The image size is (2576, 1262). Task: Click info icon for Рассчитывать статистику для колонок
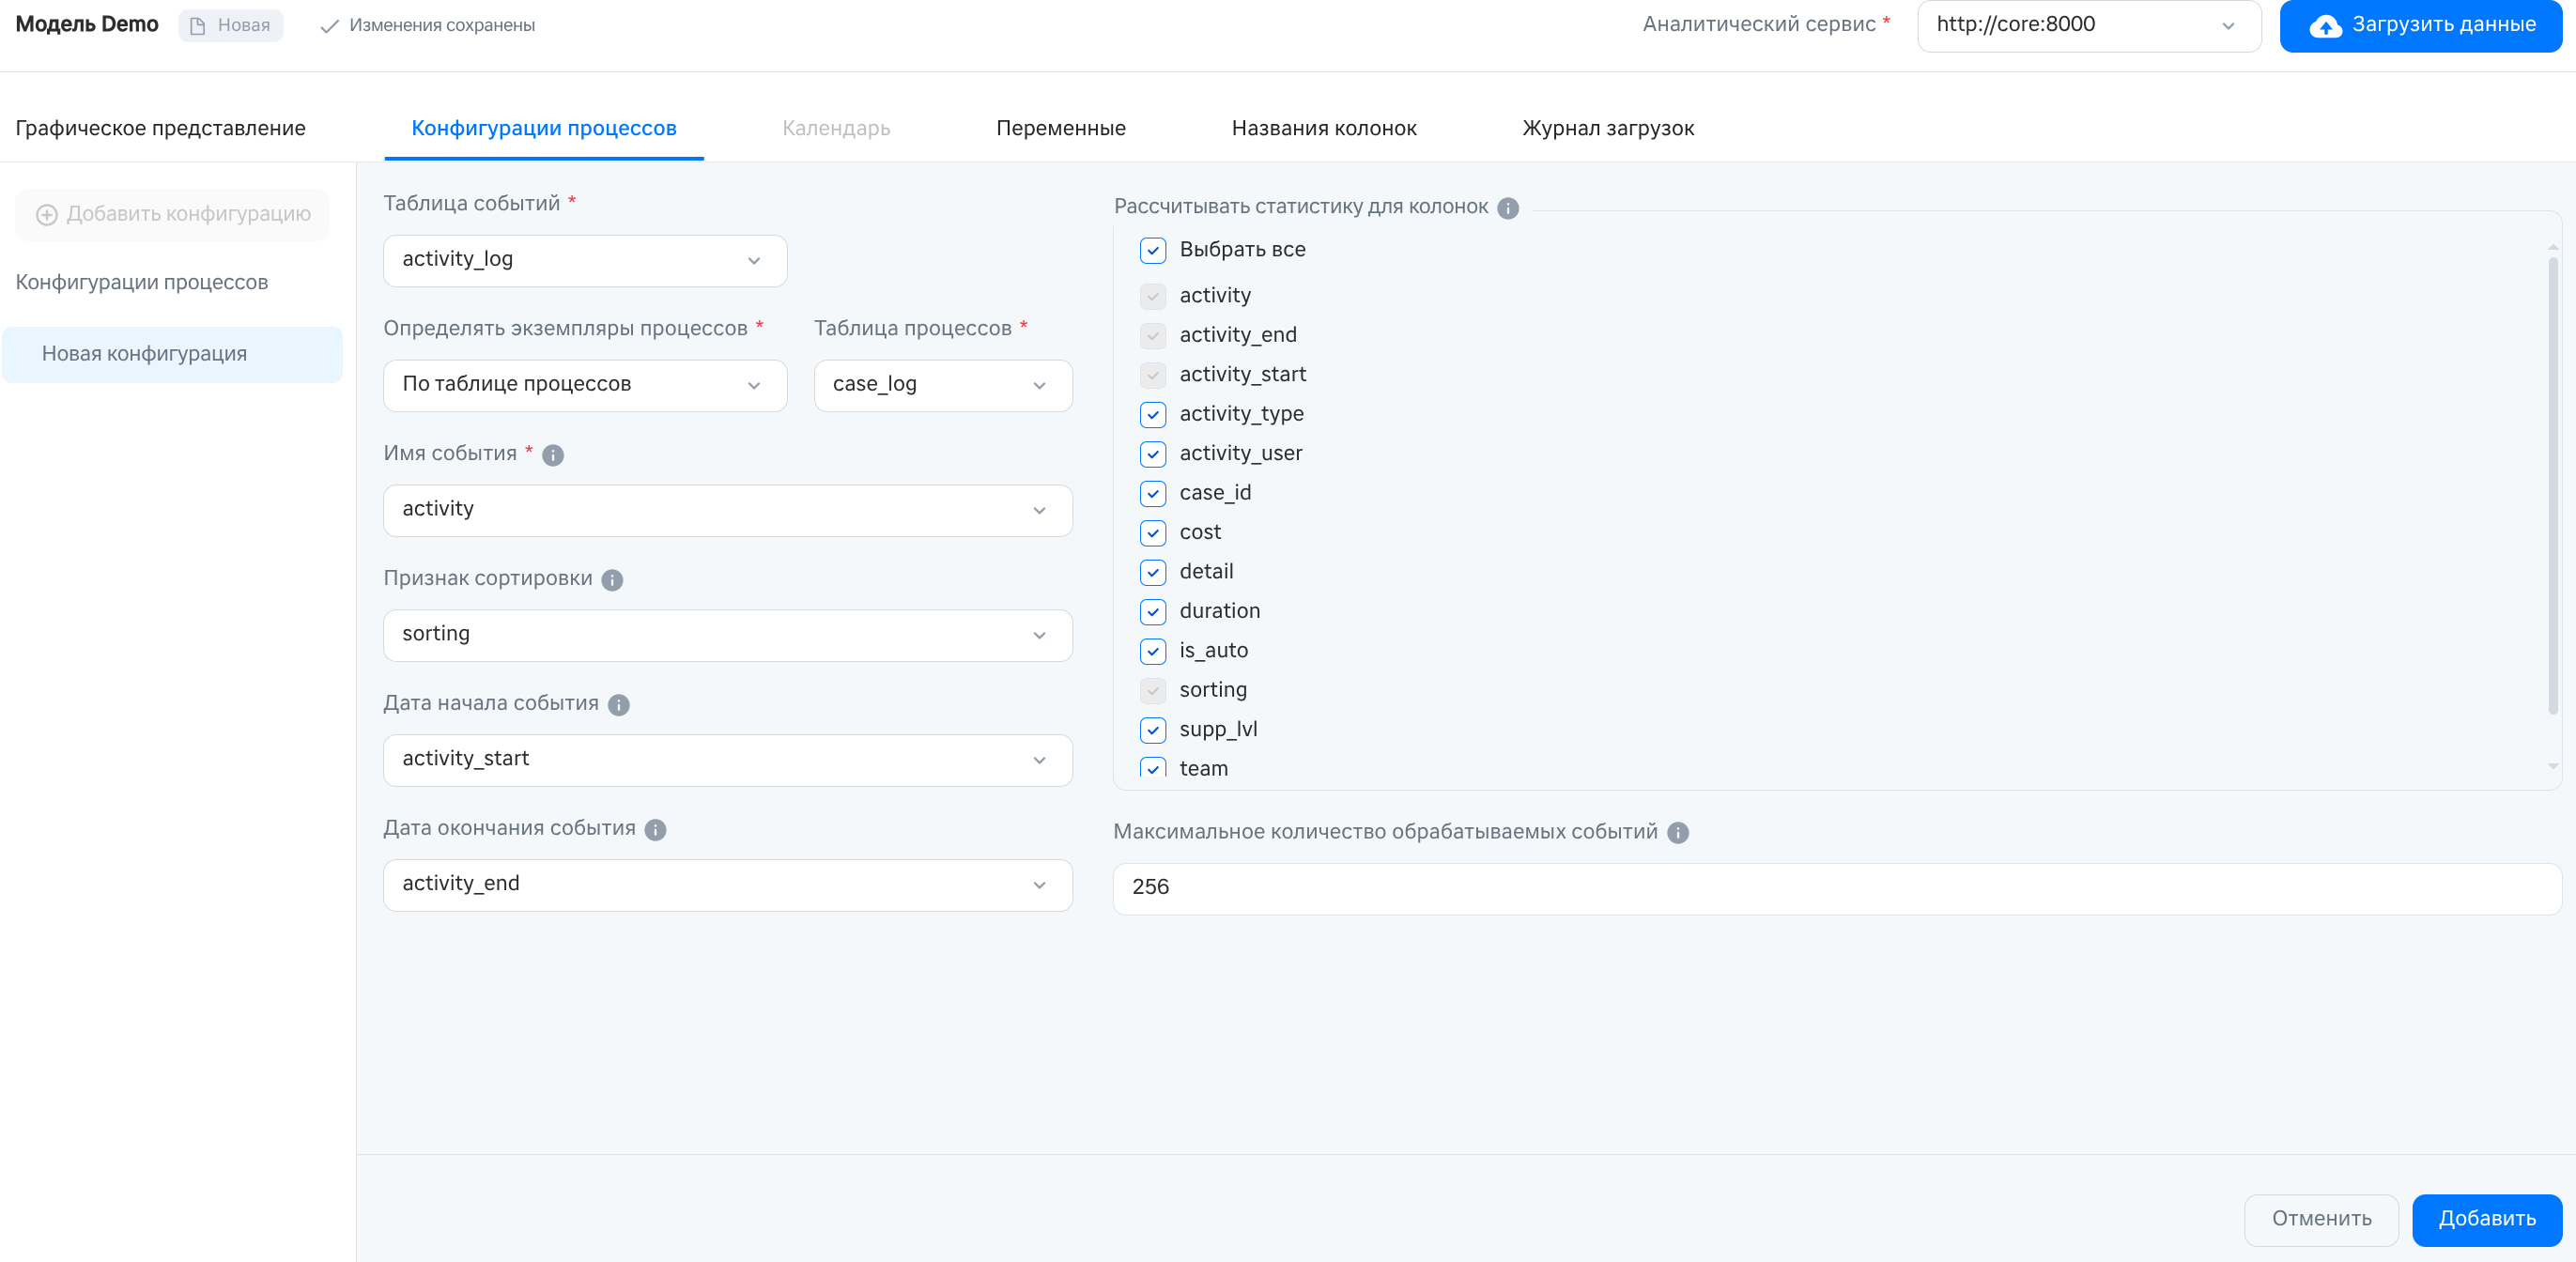(1508, 208)
